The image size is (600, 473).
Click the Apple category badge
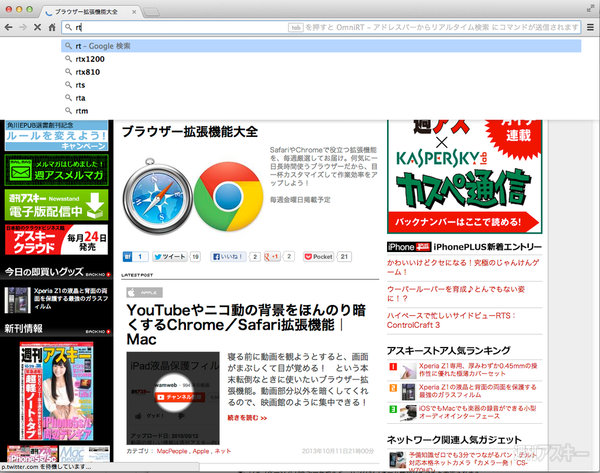coord(145,292)
